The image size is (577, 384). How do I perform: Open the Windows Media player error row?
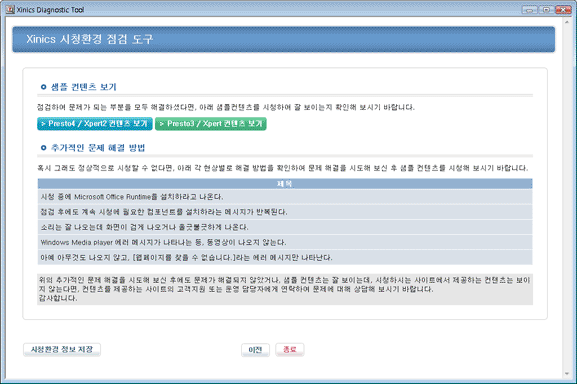(285, 242)
